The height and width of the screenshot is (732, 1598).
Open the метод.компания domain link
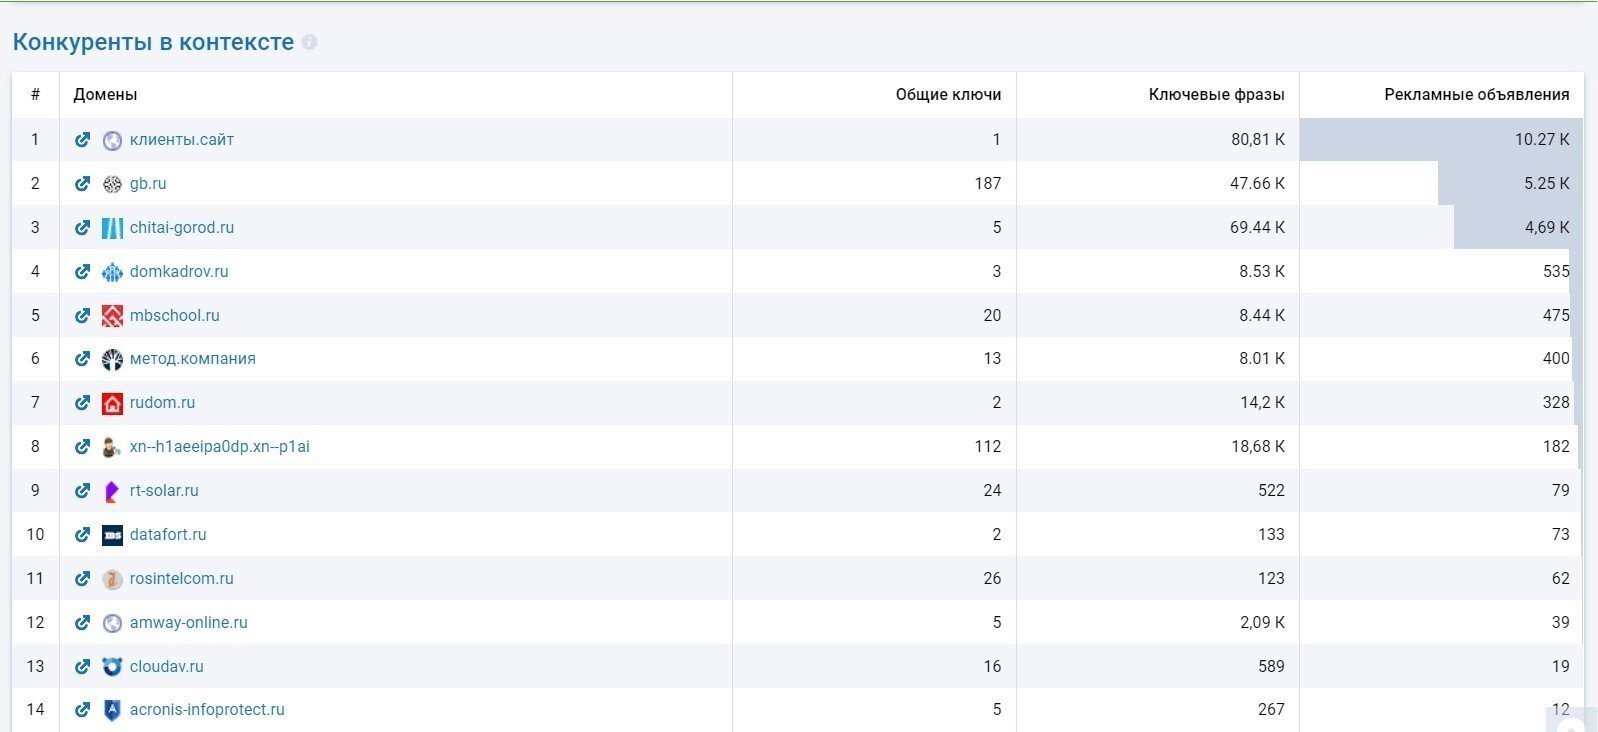tap(192, 359)
